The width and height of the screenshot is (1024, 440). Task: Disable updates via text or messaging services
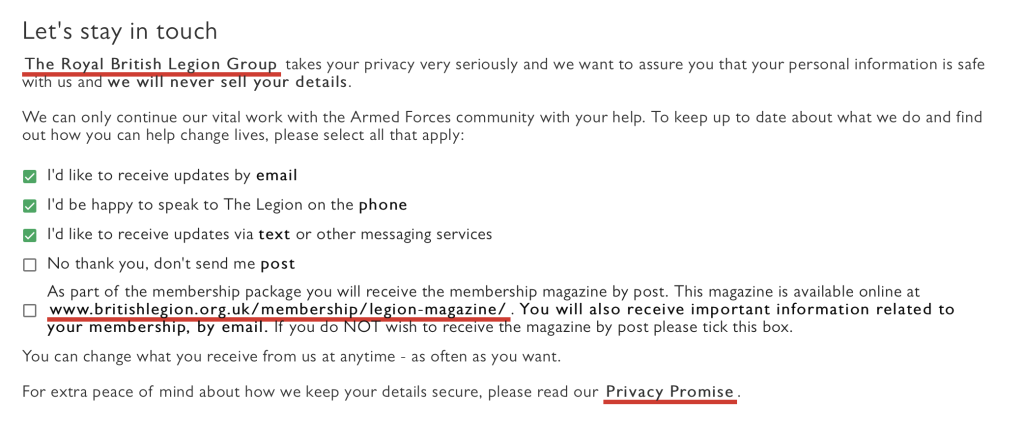coord(30,236)
